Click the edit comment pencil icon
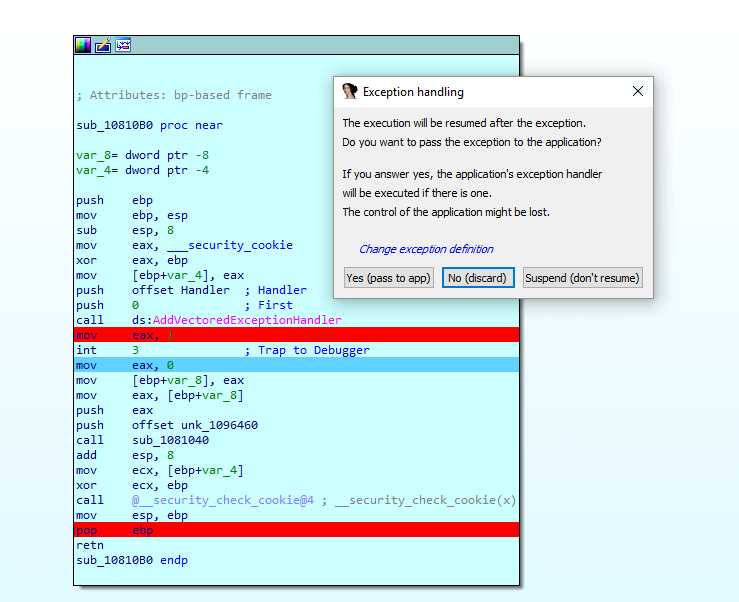This screenshot has height=602, width=739. (103, 45)
